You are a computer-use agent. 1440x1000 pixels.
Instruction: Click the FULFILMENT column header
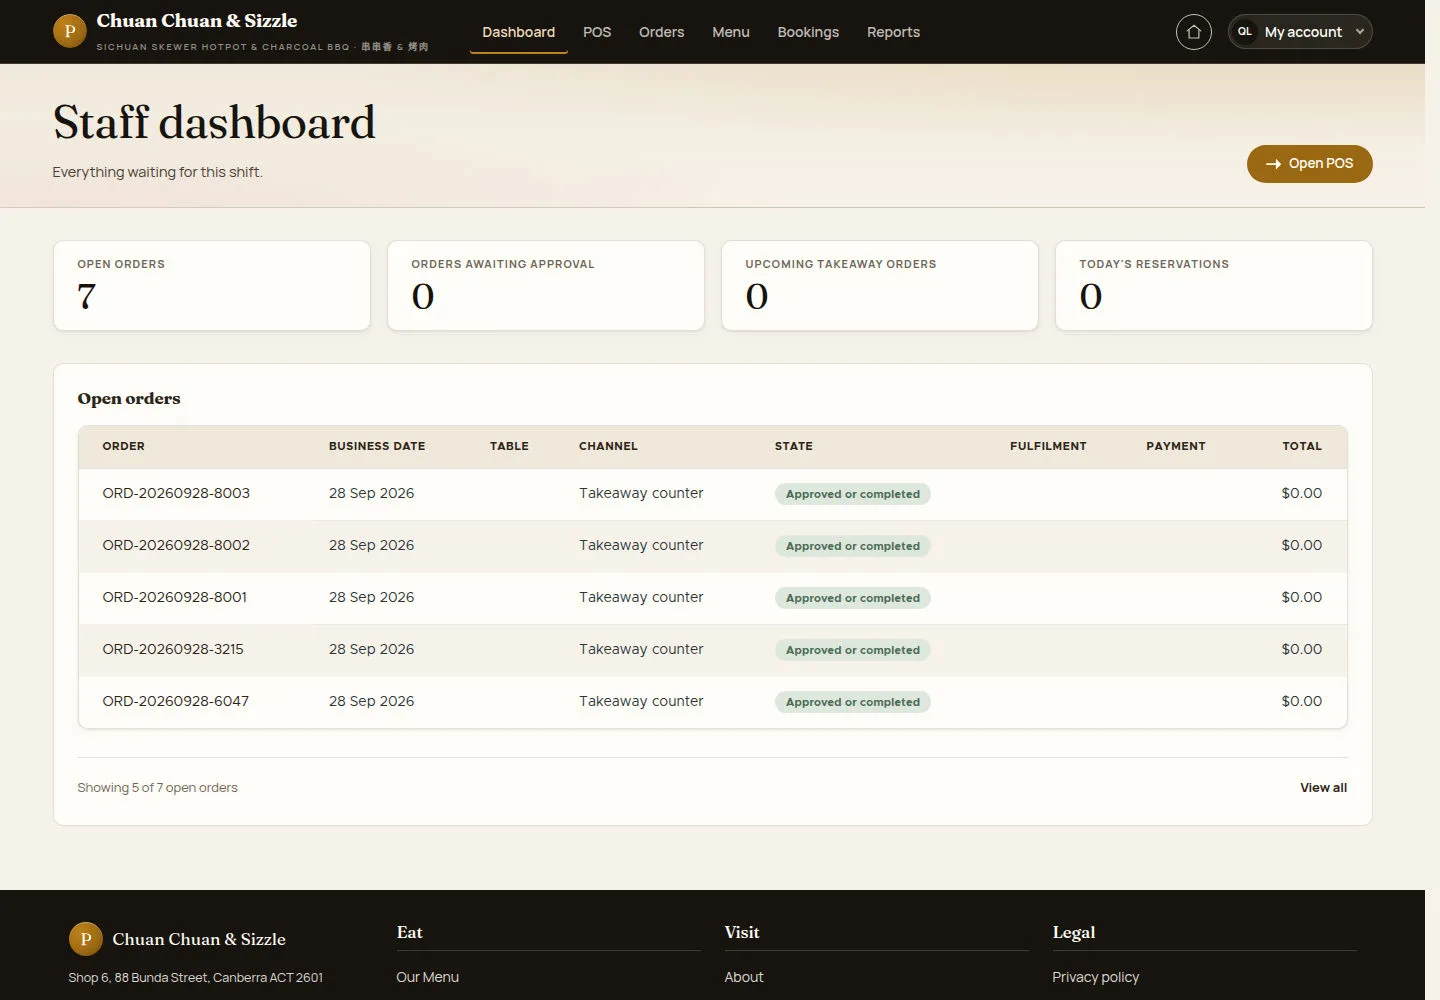pyautogui.click(x=1048, y=446)
